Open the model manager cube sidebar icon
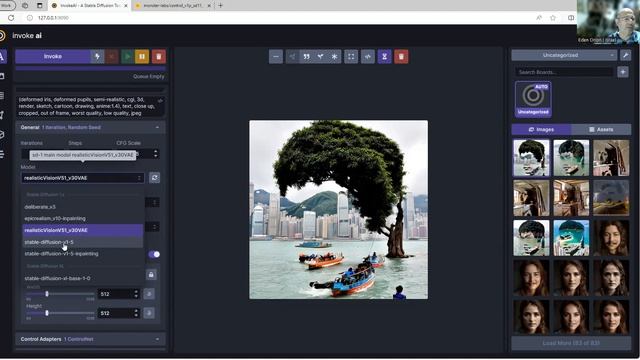The image size is (640, 360). click(x=2, y=135)
